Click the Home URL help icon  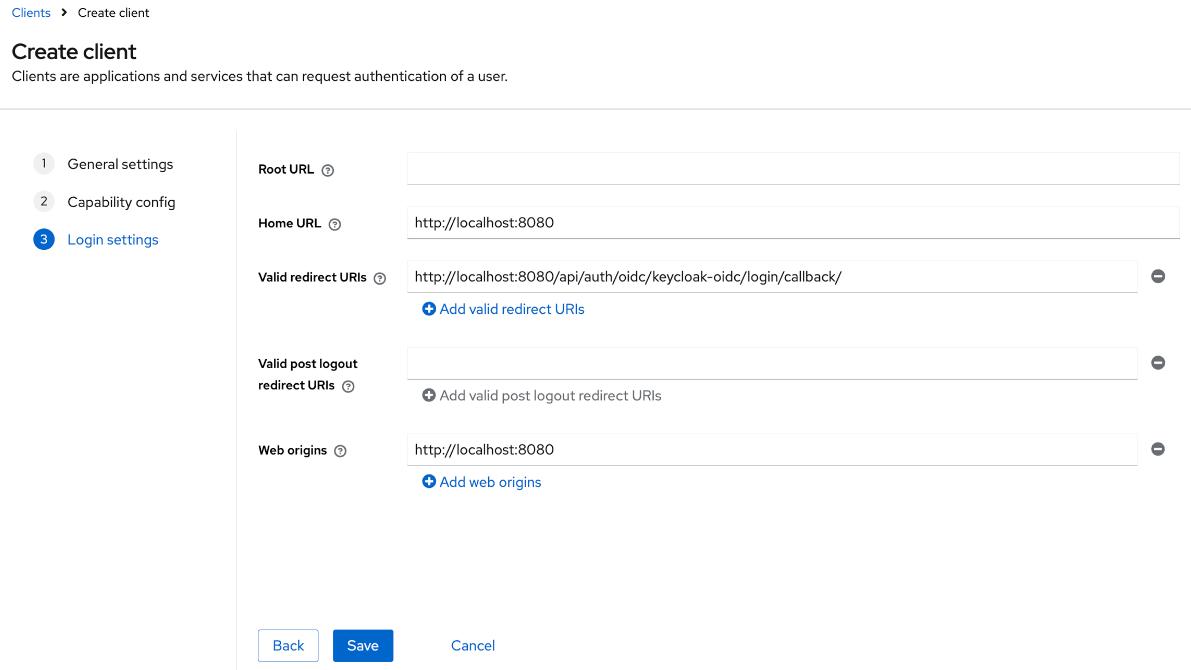tap(335, 224)
